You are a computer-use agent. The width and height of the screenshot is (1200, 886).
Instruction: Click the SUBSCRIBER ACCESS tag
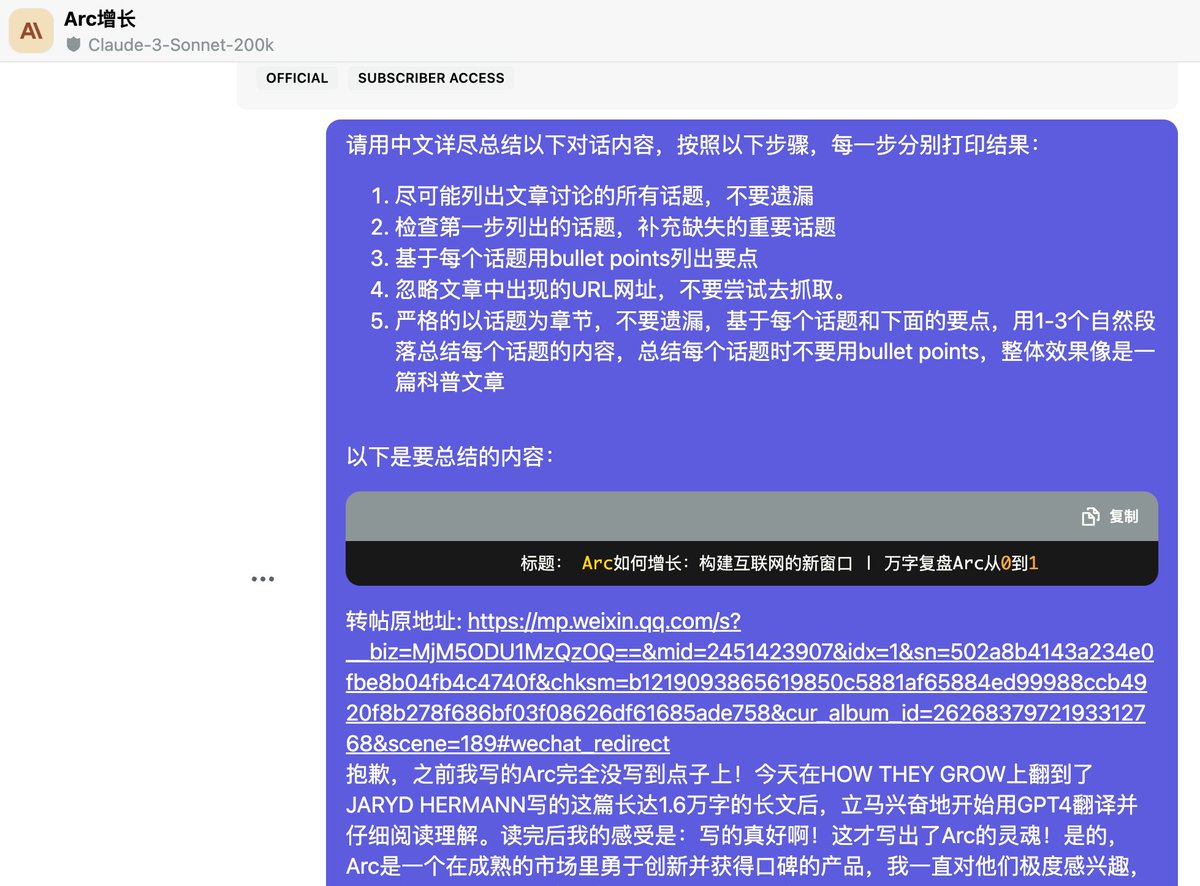pos(431,78)
